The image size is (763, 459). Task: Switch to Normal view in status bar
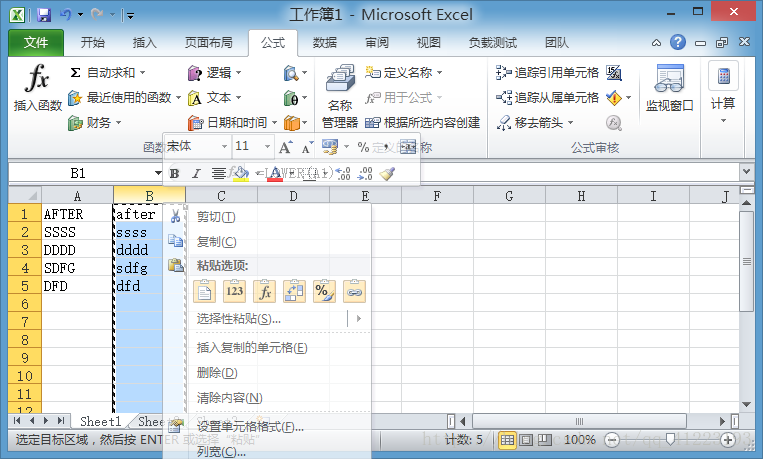point(507,440)
